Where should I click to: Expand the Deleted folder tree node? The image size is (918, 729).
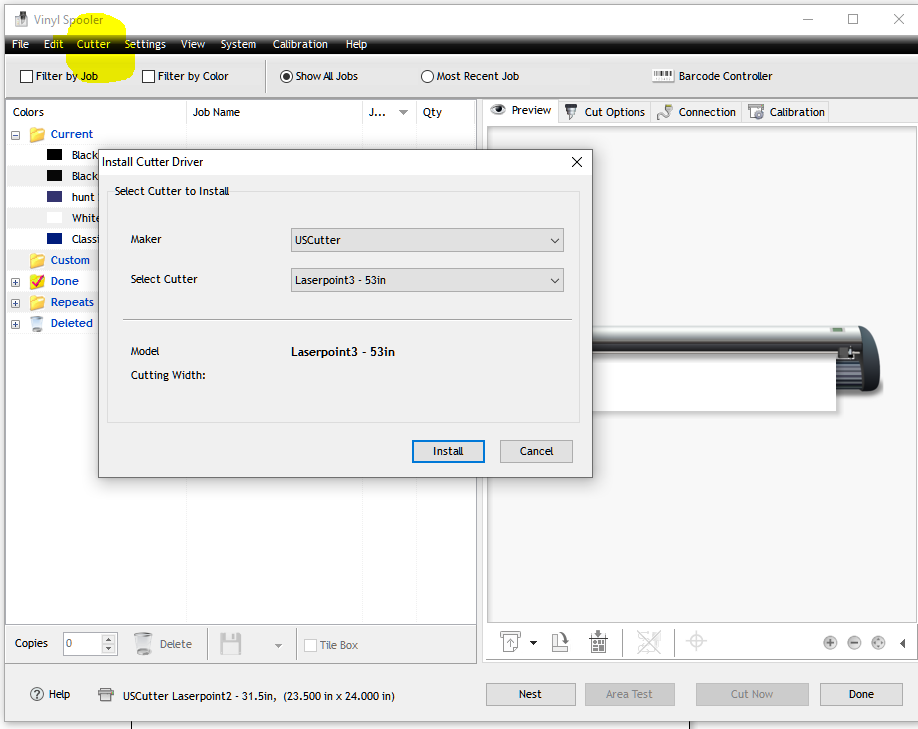(16, 324)
